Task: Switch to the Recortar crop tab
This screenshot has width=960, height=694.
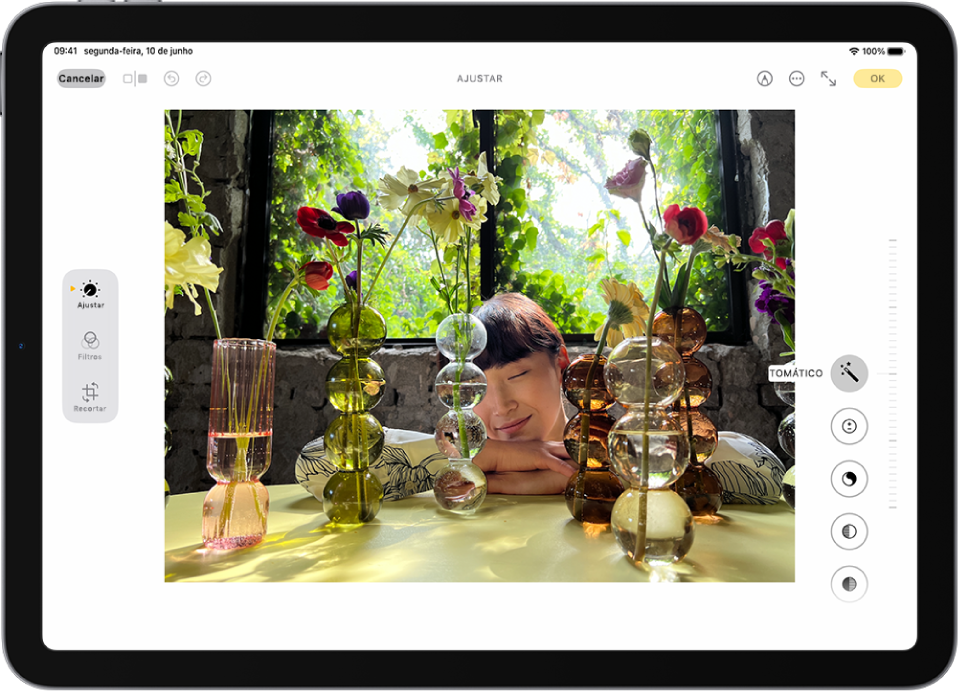Action: [x=90, y=397]
